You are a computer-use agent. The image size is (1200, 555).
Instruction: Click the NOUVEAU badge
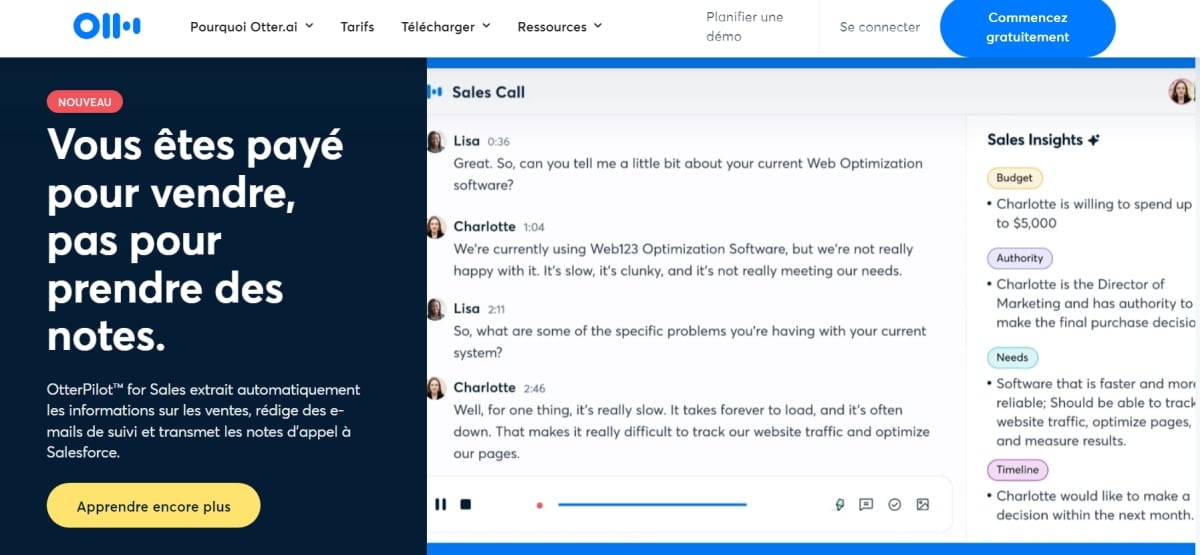click(85, 102)
